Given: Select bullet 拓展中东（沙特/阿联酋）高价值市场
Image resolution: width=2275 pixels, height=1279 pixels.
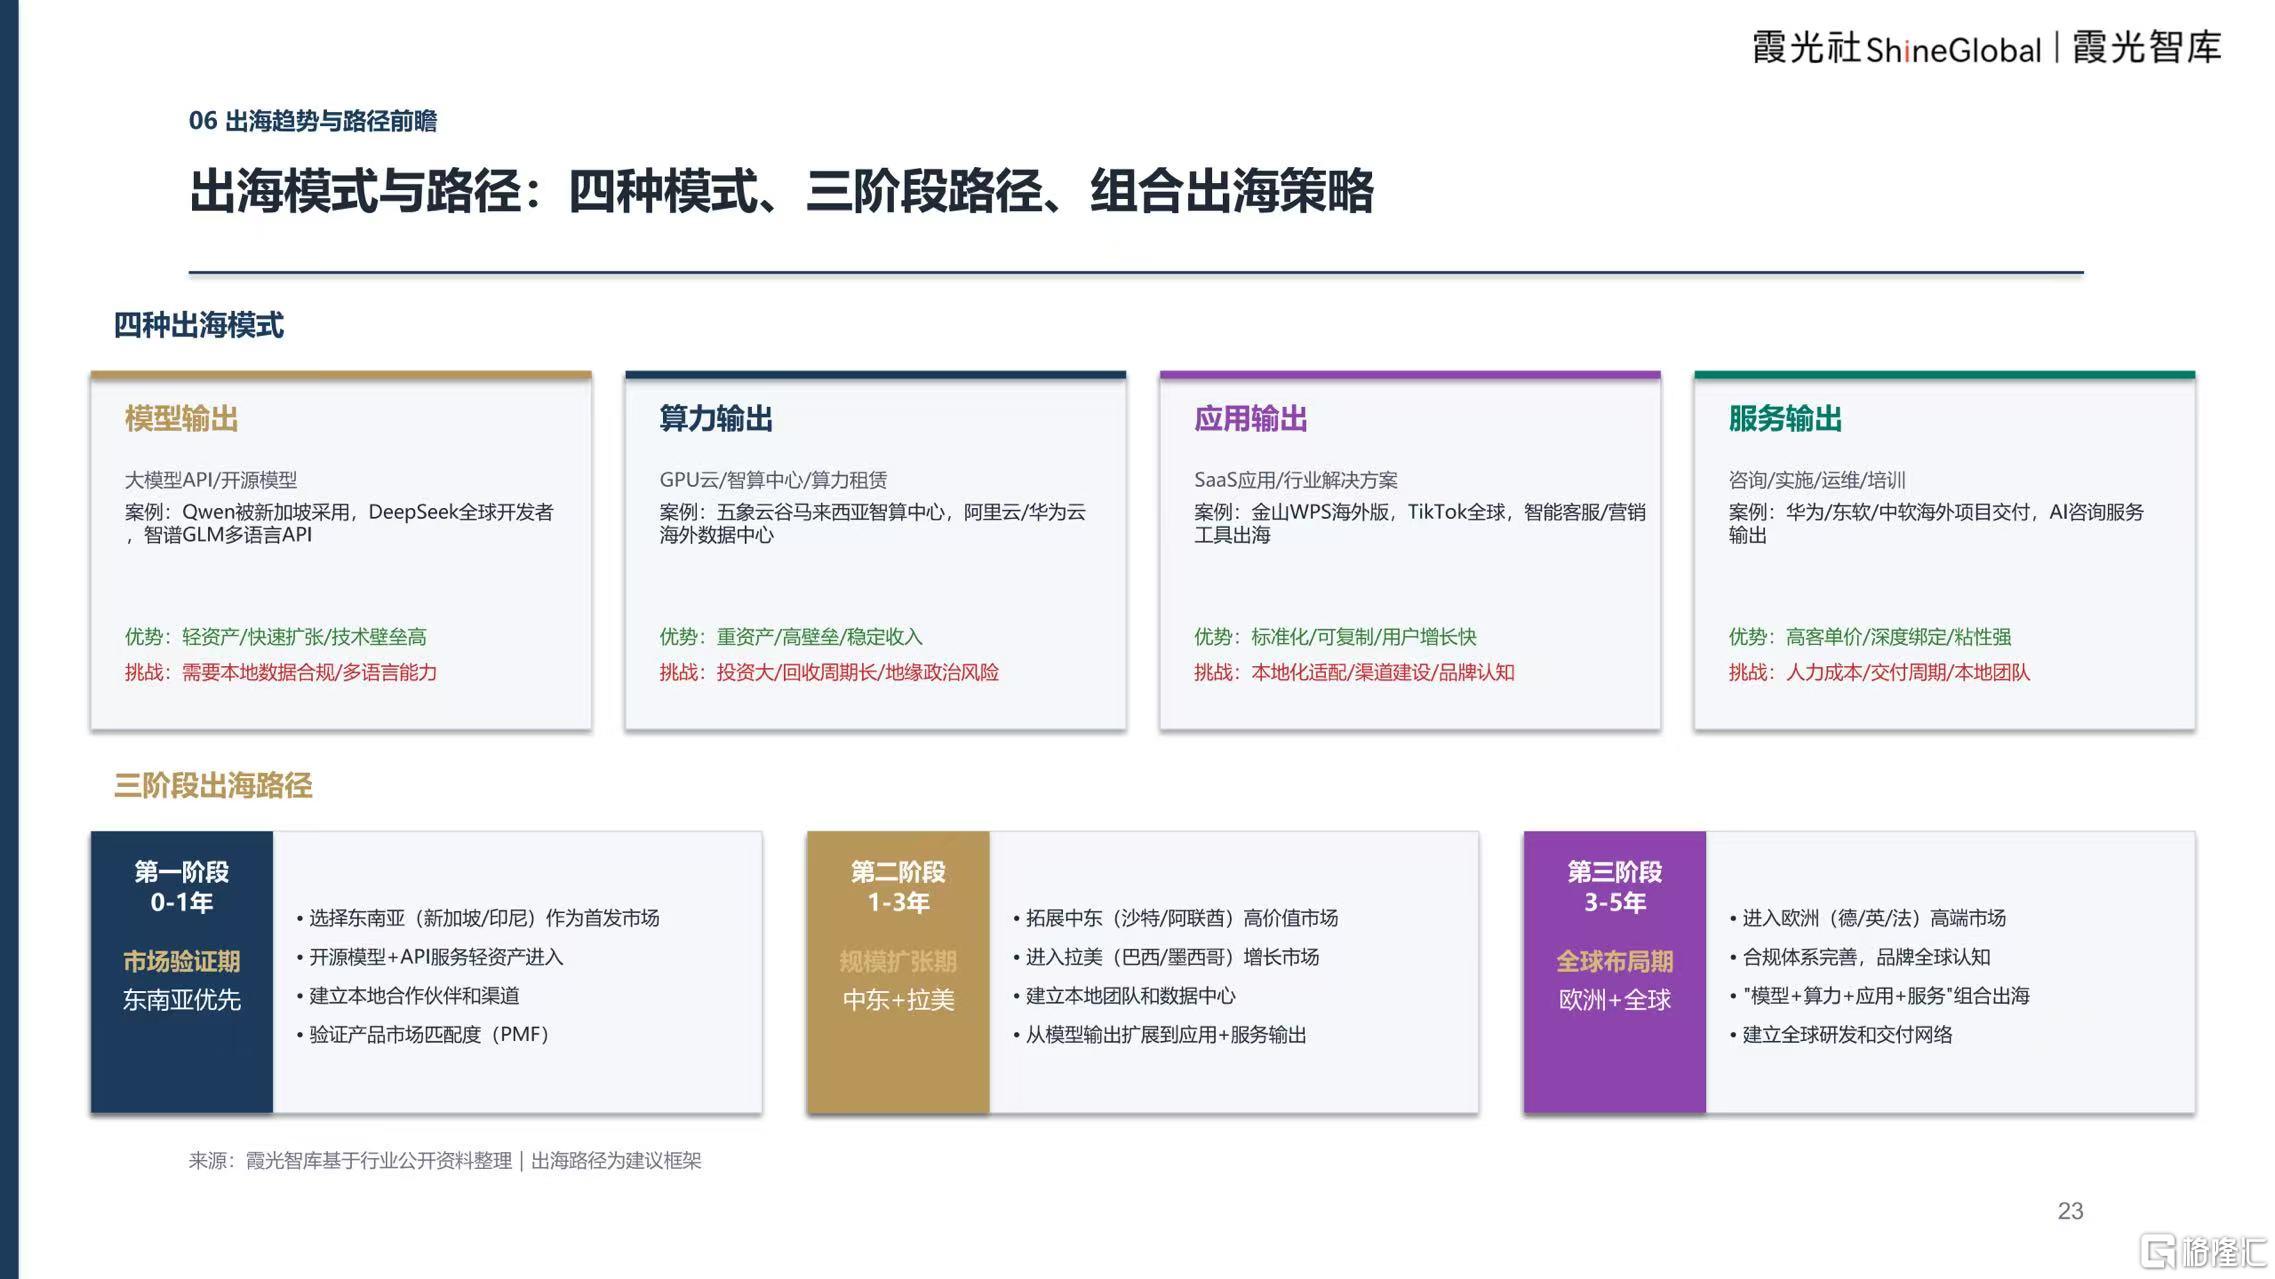Looking at the screenshot, I should pos(1176,918).
